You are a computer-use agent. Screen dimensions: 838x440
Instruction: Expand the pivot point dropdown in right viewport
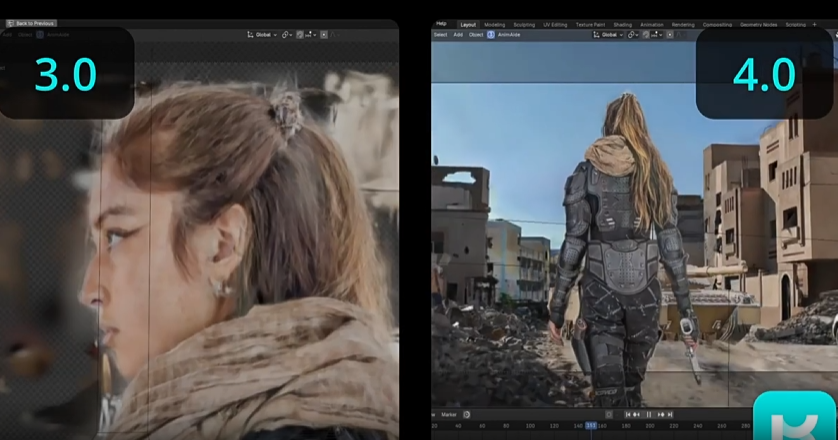[x=636, y=35]
